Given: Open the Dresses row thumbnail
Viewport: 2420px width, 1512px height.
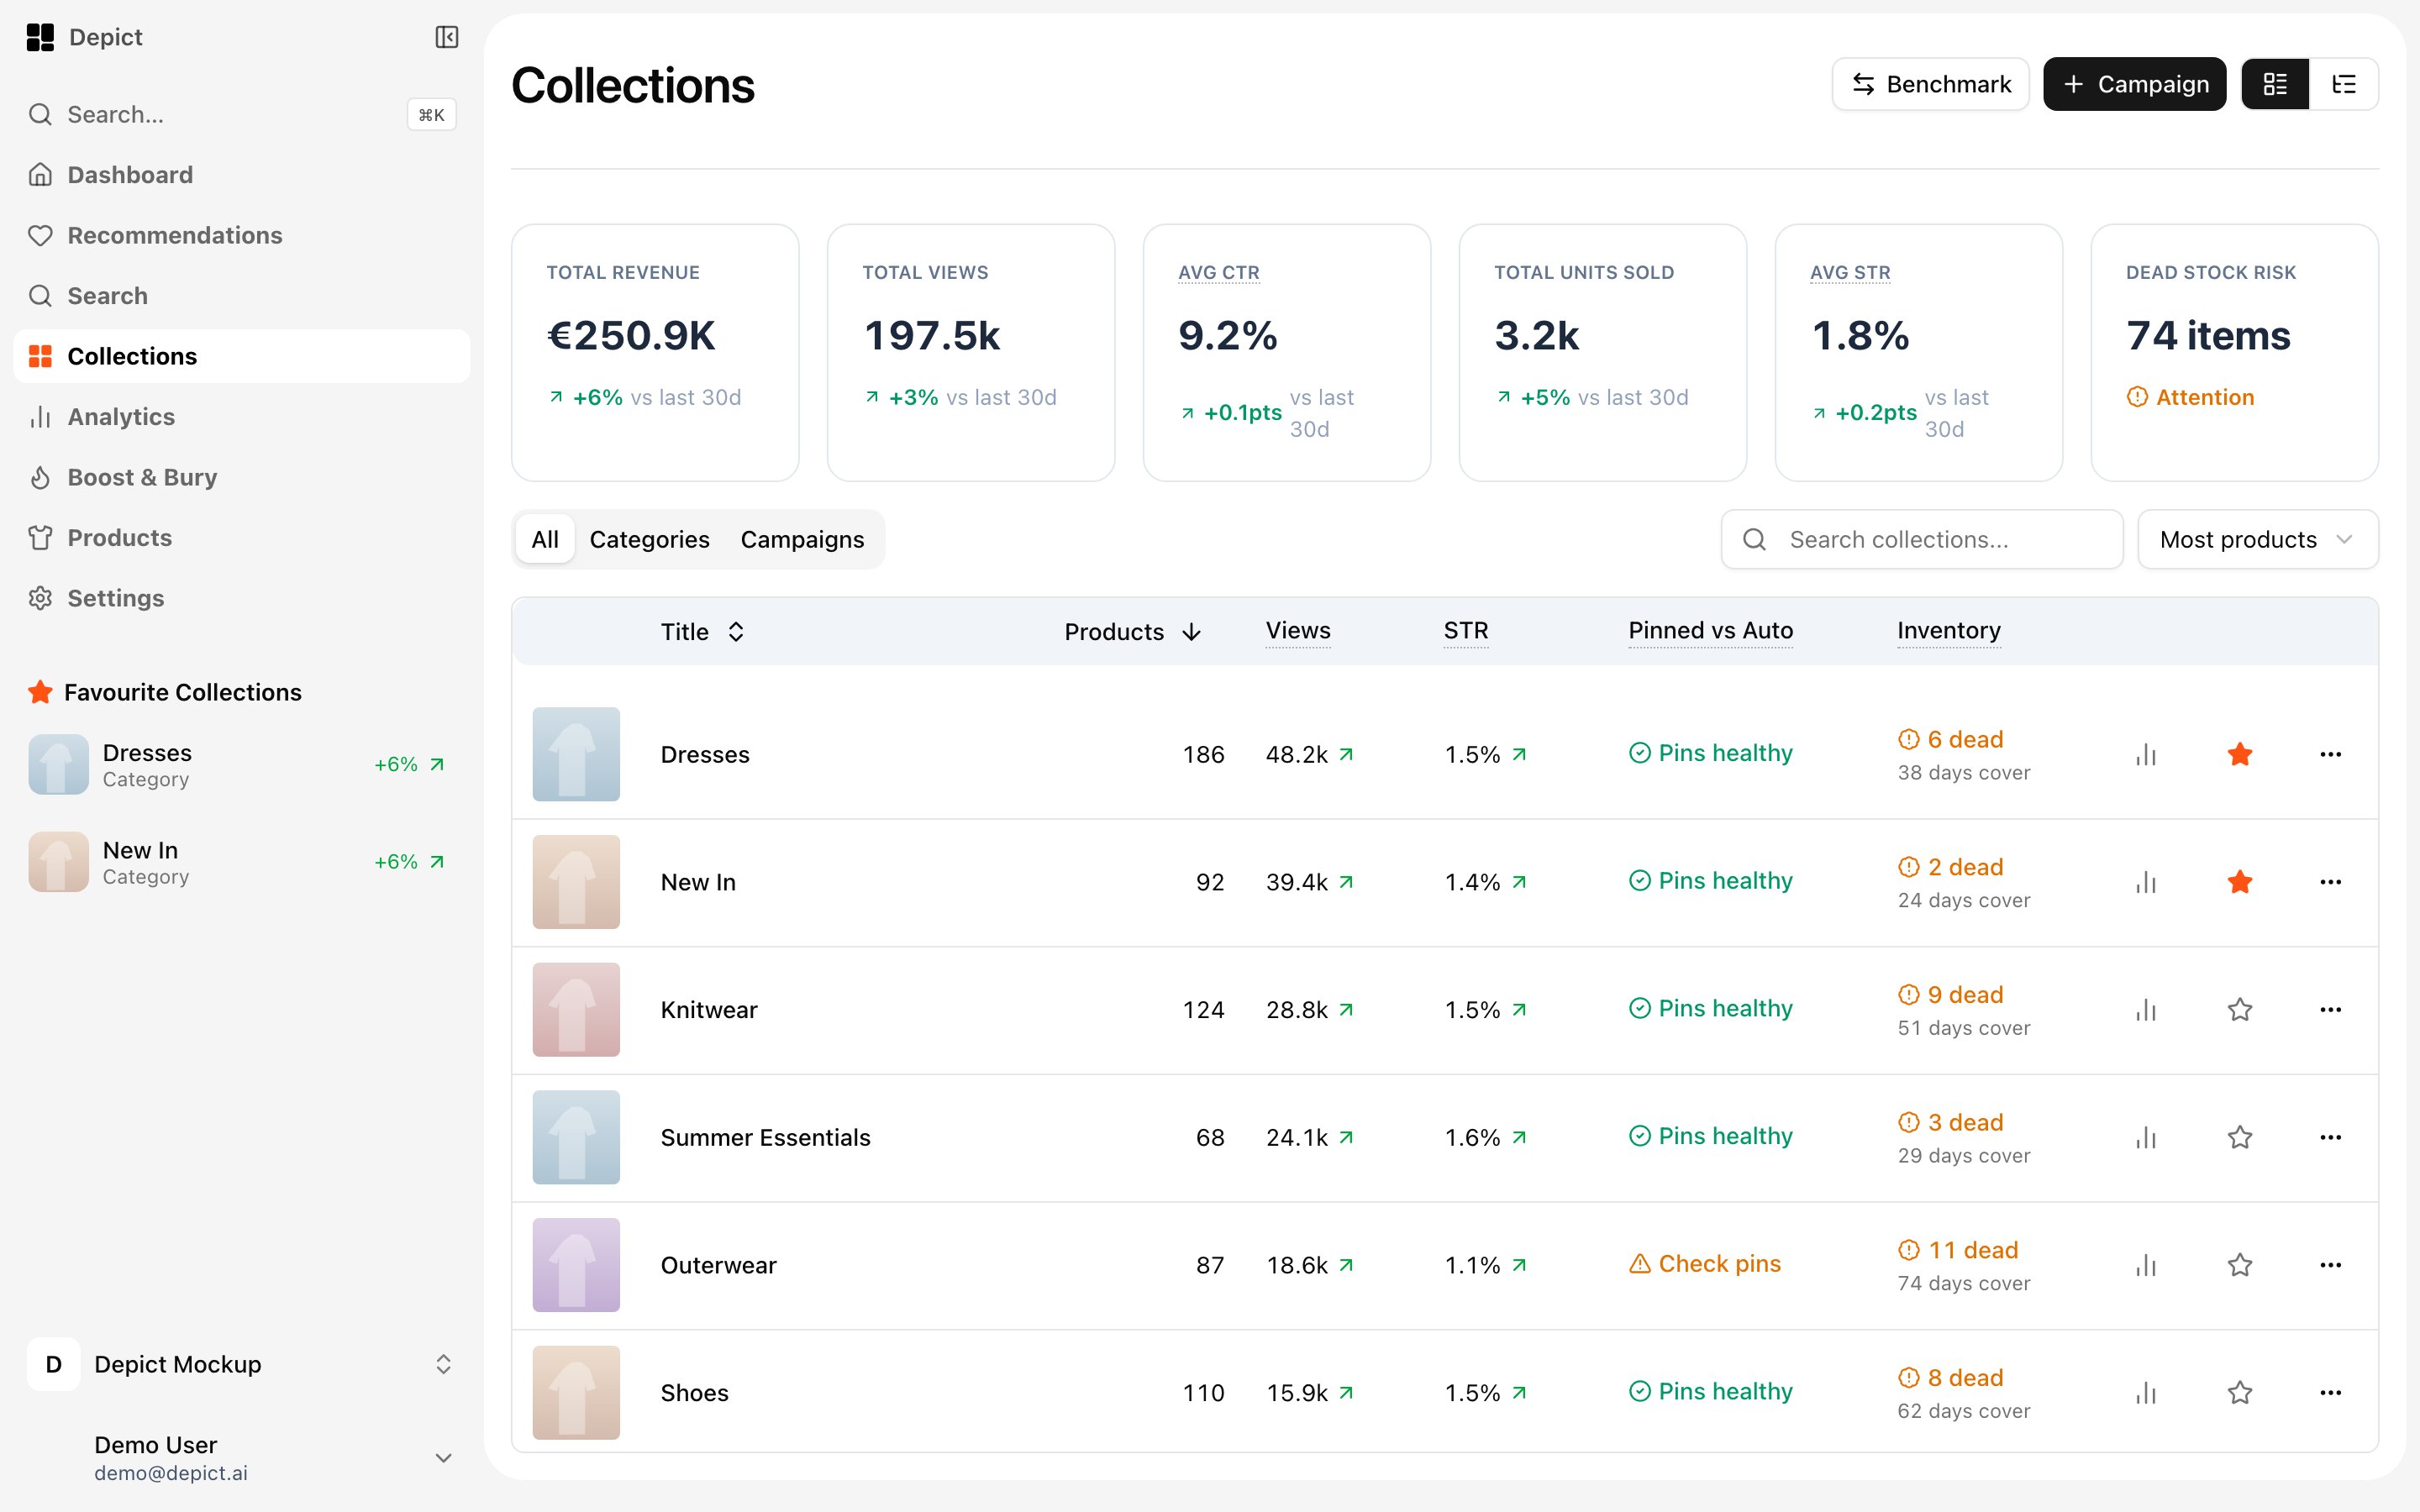Looking at the screenshot, I should click(576, 754).
